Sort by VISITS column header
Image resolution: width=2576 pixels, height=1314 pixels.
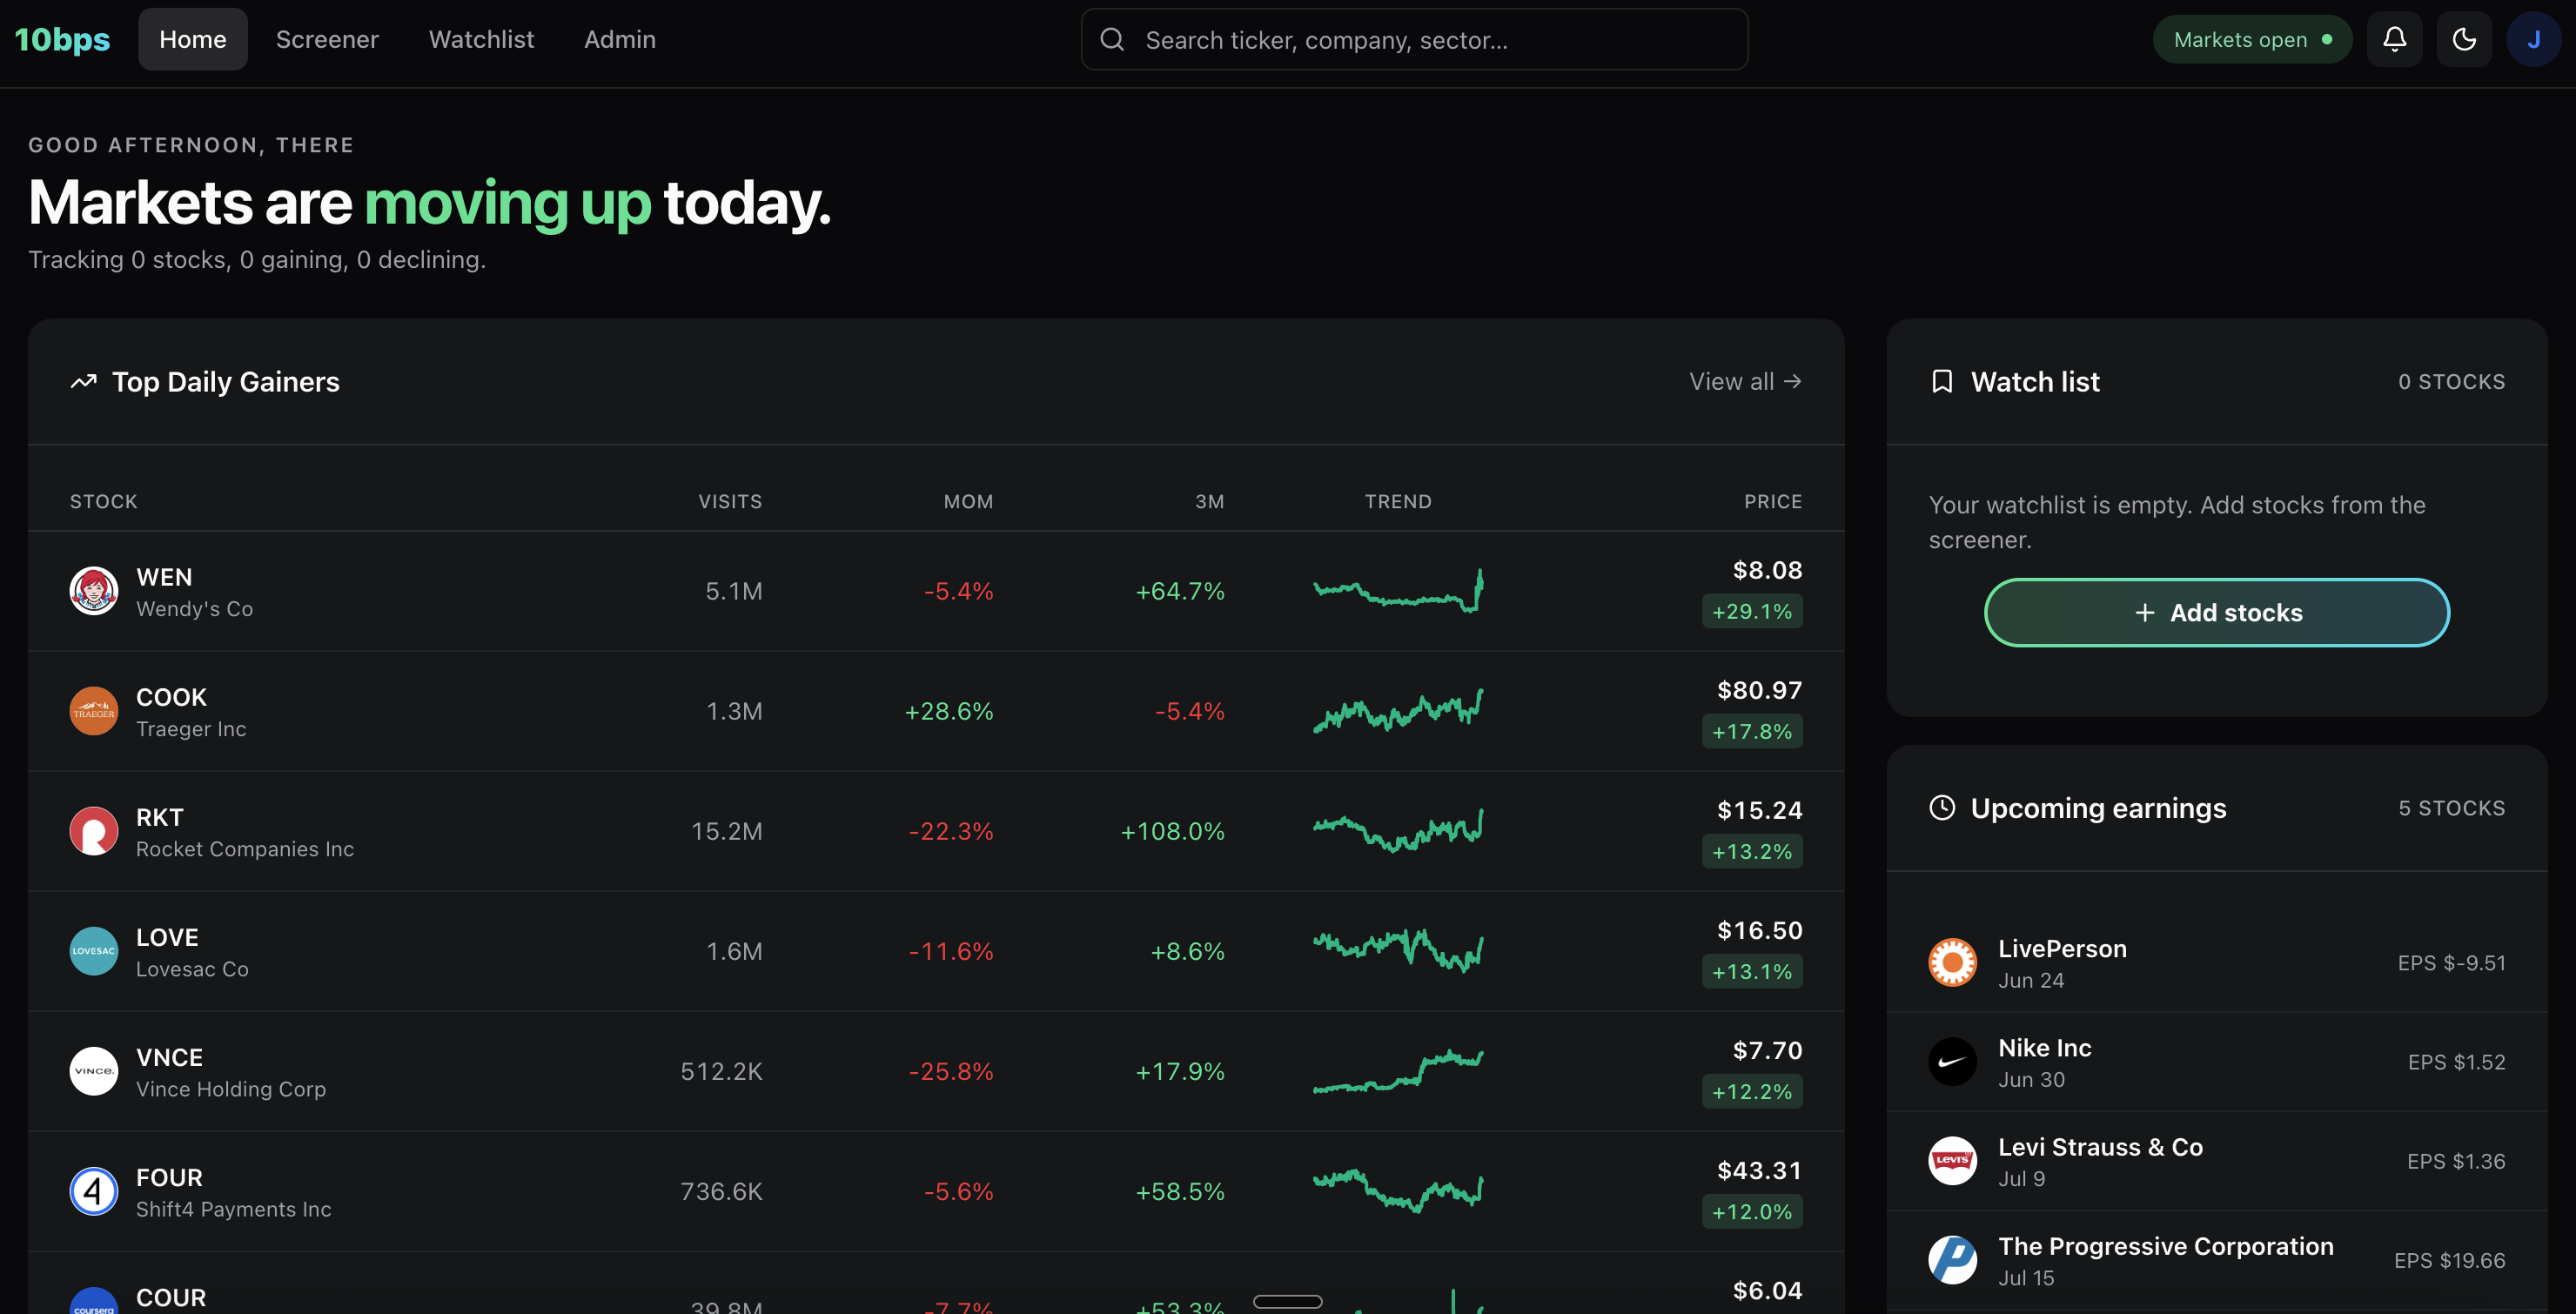click(x=730, y=501)
